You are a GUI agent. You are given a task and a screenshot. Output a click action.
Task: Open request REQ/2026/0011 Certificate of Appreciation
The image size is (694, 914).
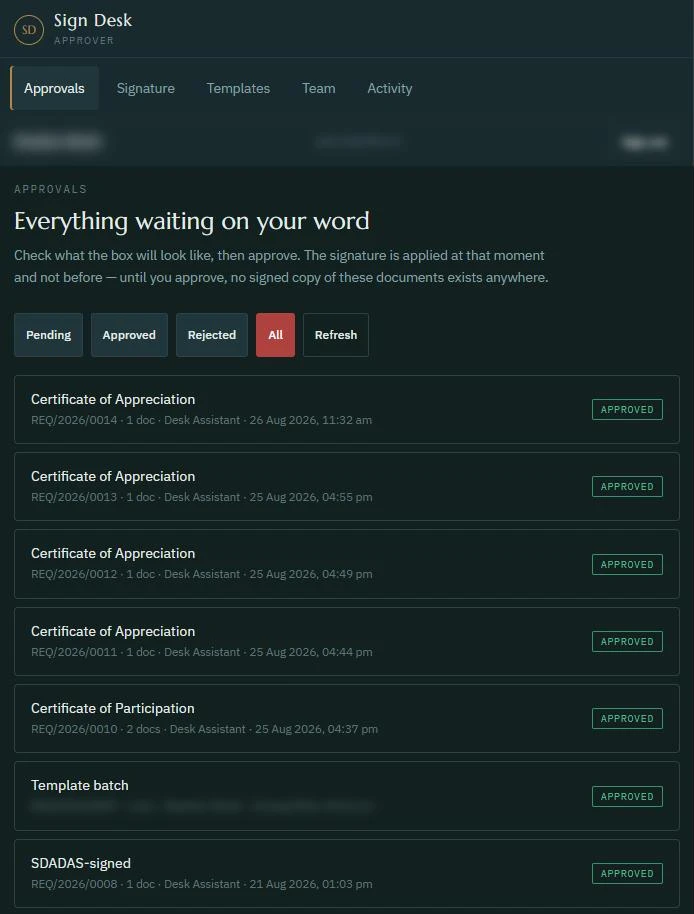(347, 641)
